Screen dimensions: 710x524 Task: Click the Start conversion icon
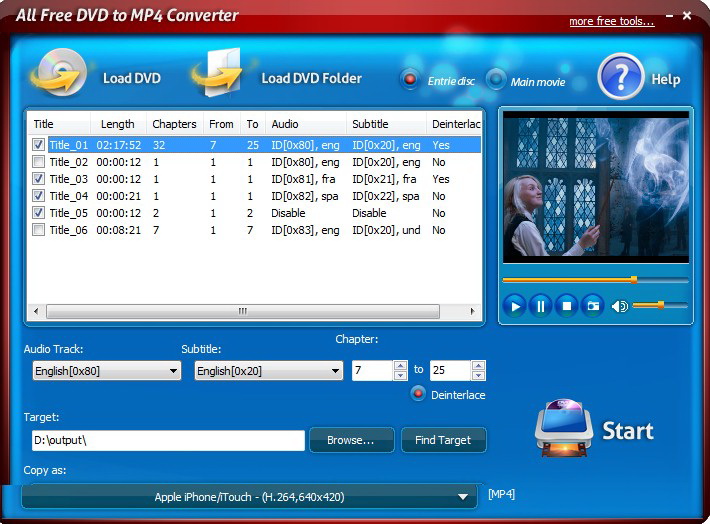coord(564,428)
